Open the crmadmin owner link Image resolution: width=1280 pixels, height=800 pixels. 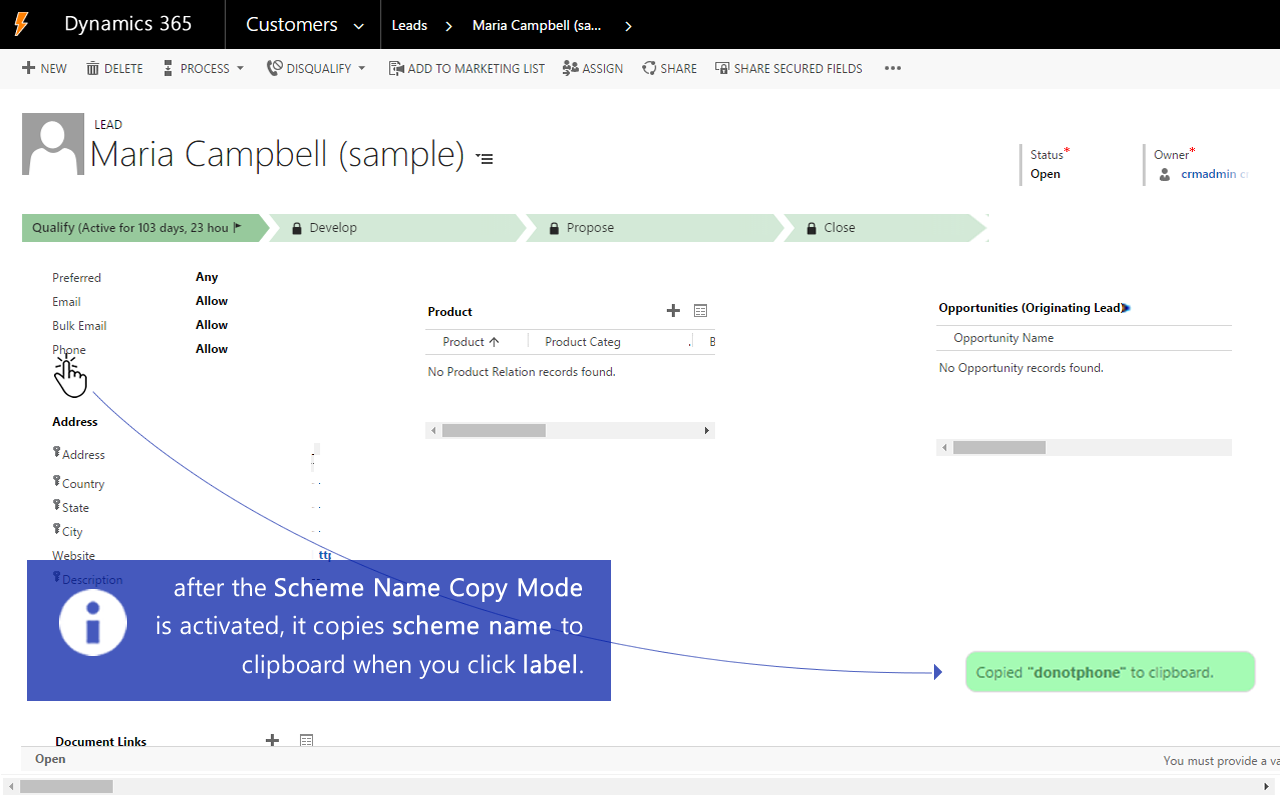(1210, 173)
